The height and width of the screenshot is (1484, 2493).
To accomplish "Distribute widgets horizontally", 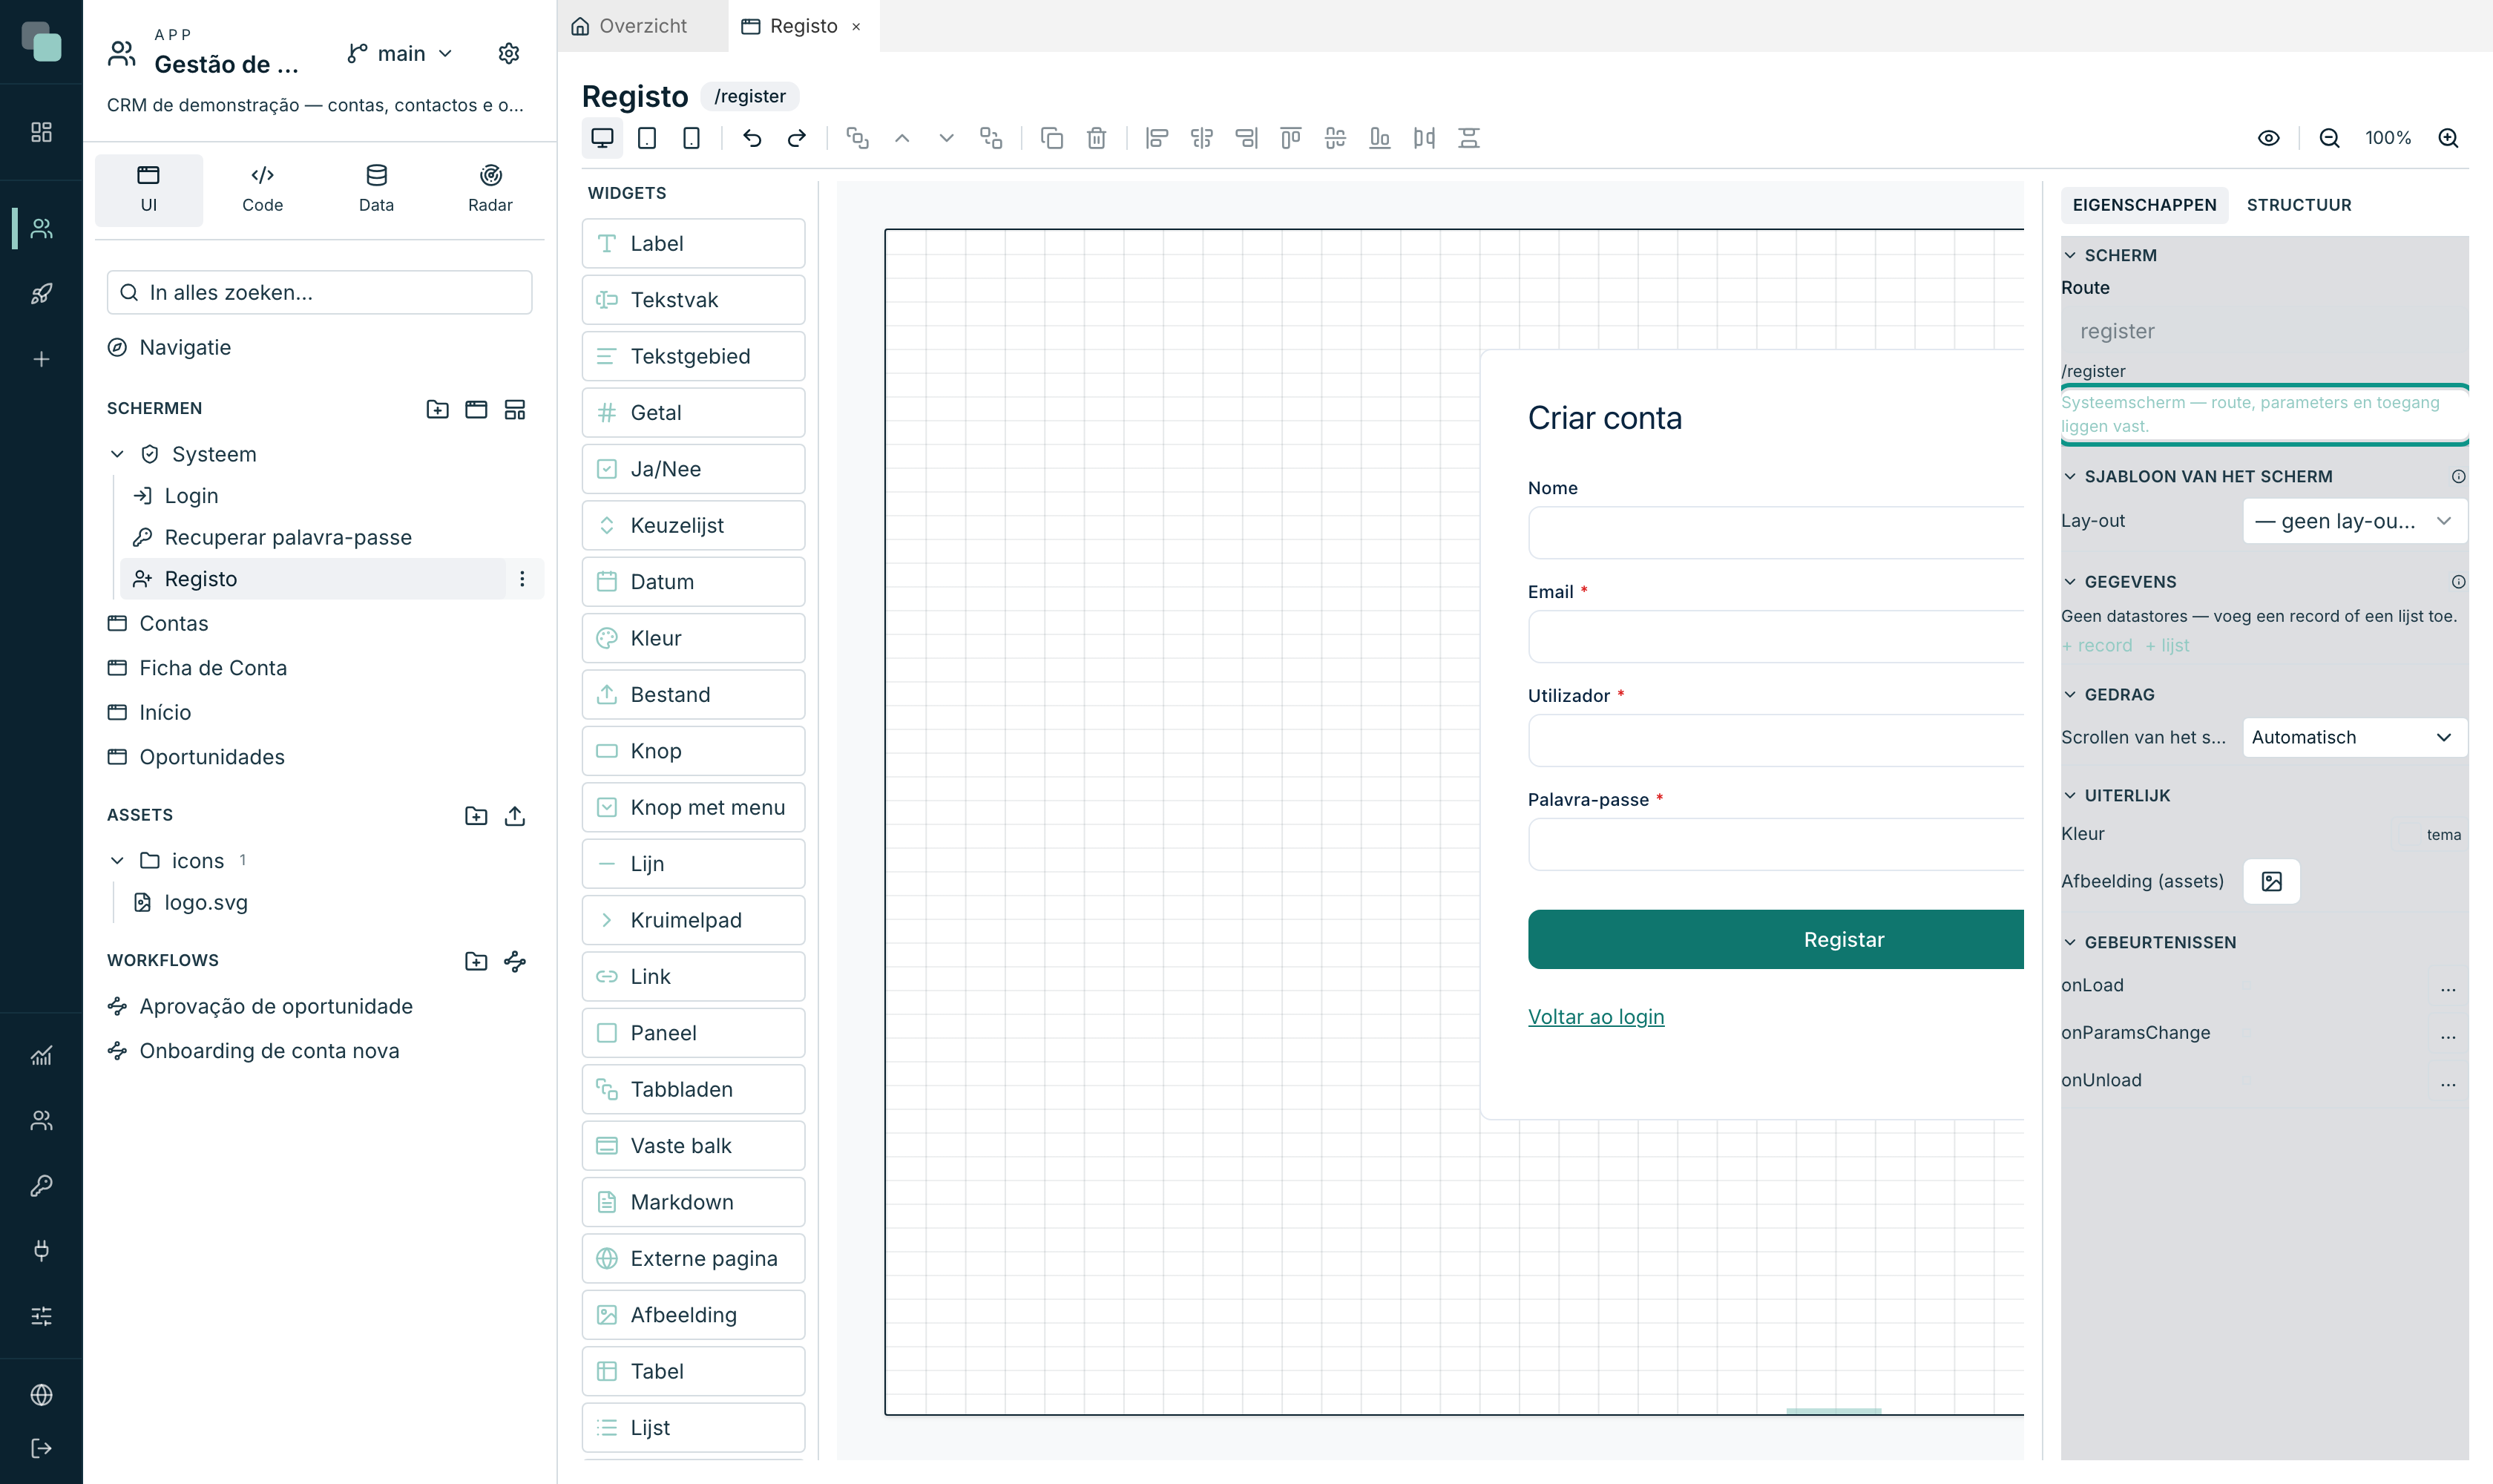I will (x=1424, y=138).
